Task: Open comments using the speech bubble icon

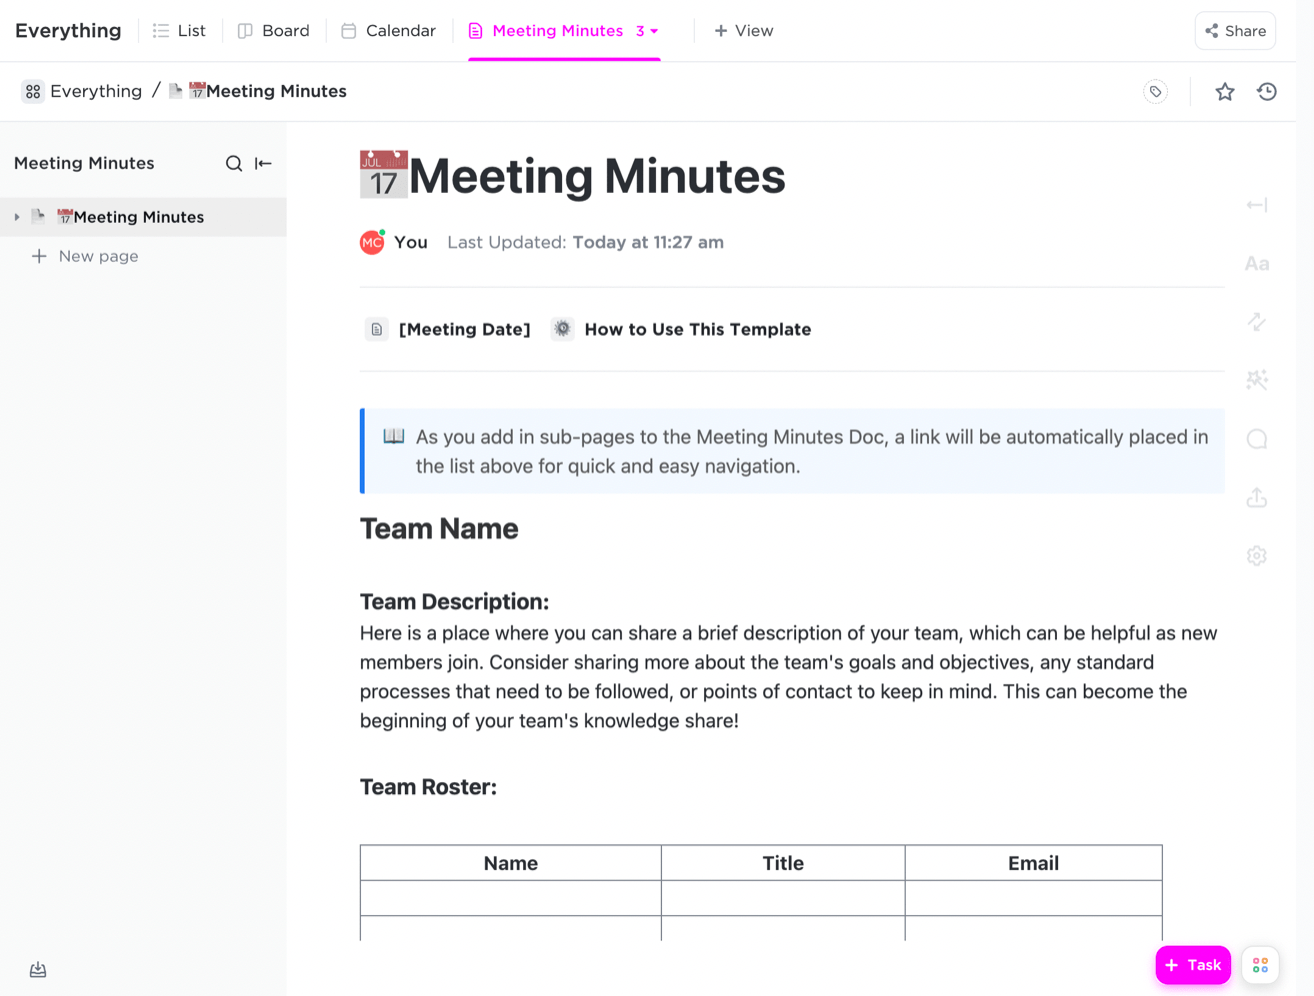Action: (x=1256, y=438)
